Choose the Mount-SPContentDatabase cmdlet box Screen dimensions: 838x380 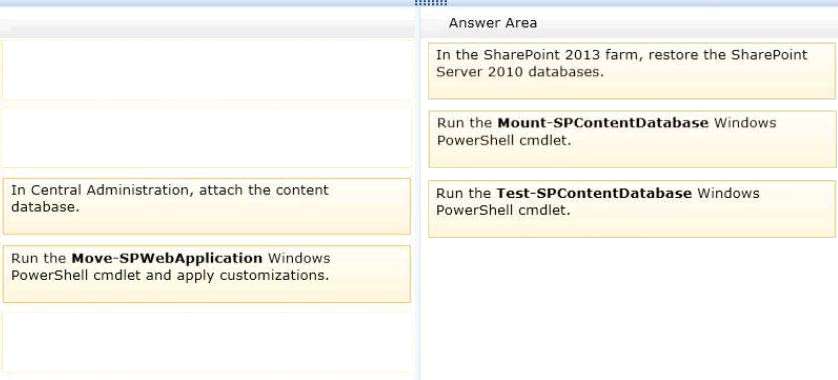(x=632, y=139)
